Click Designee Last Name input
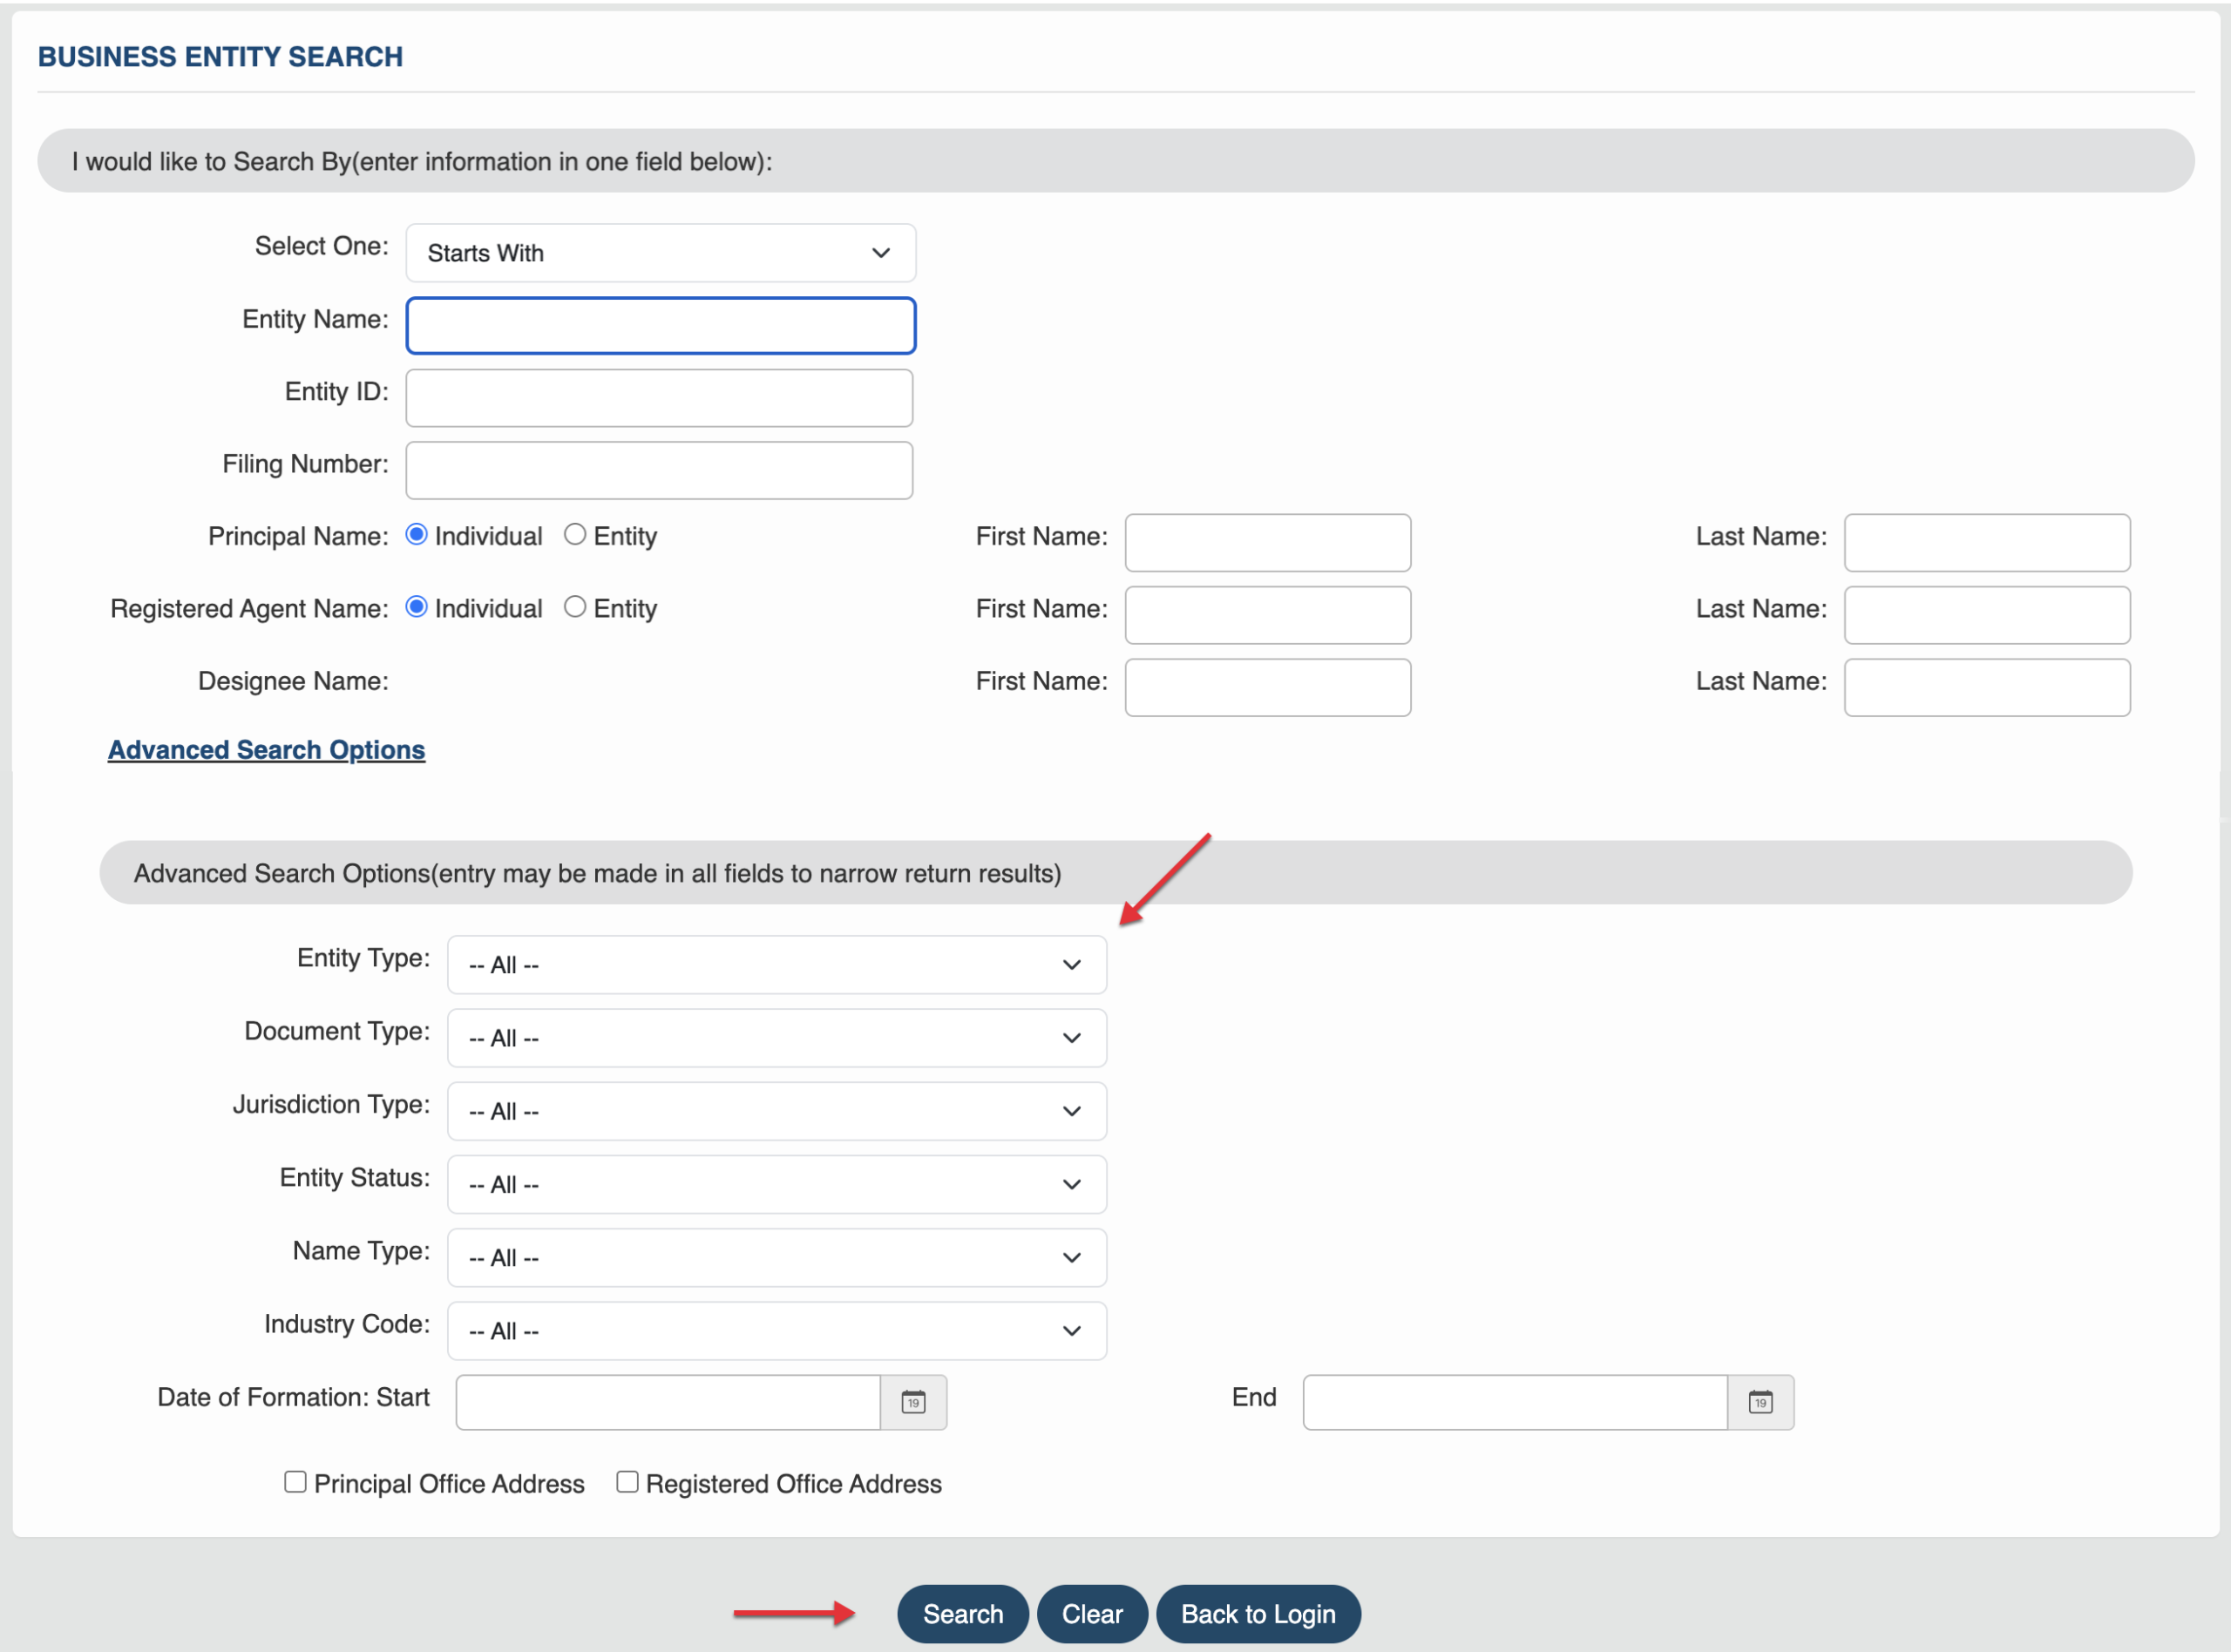 click(x=1986, y=687)
